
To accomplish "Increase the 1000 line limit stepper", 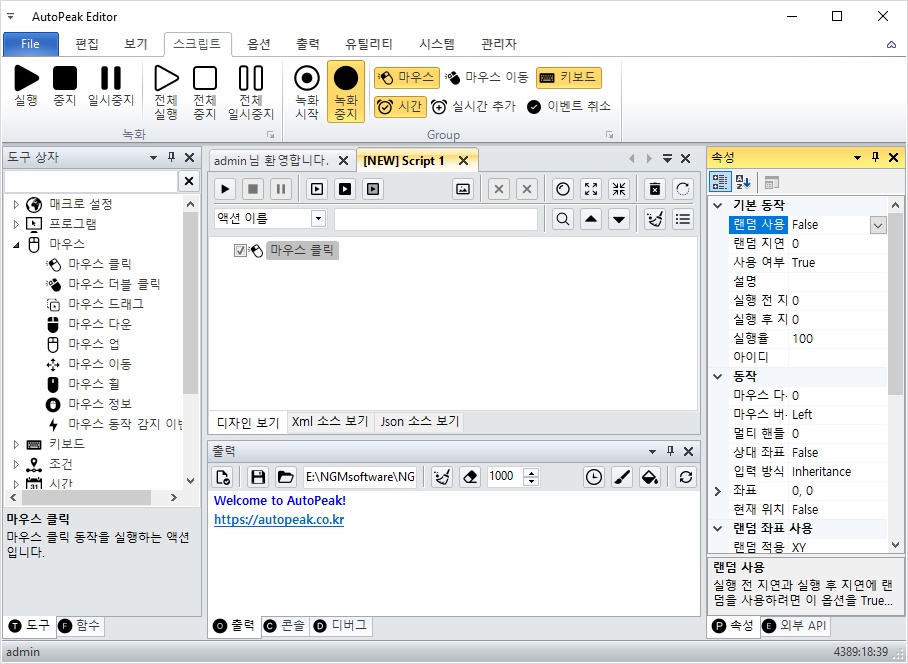I will click(x=531, y=472).
